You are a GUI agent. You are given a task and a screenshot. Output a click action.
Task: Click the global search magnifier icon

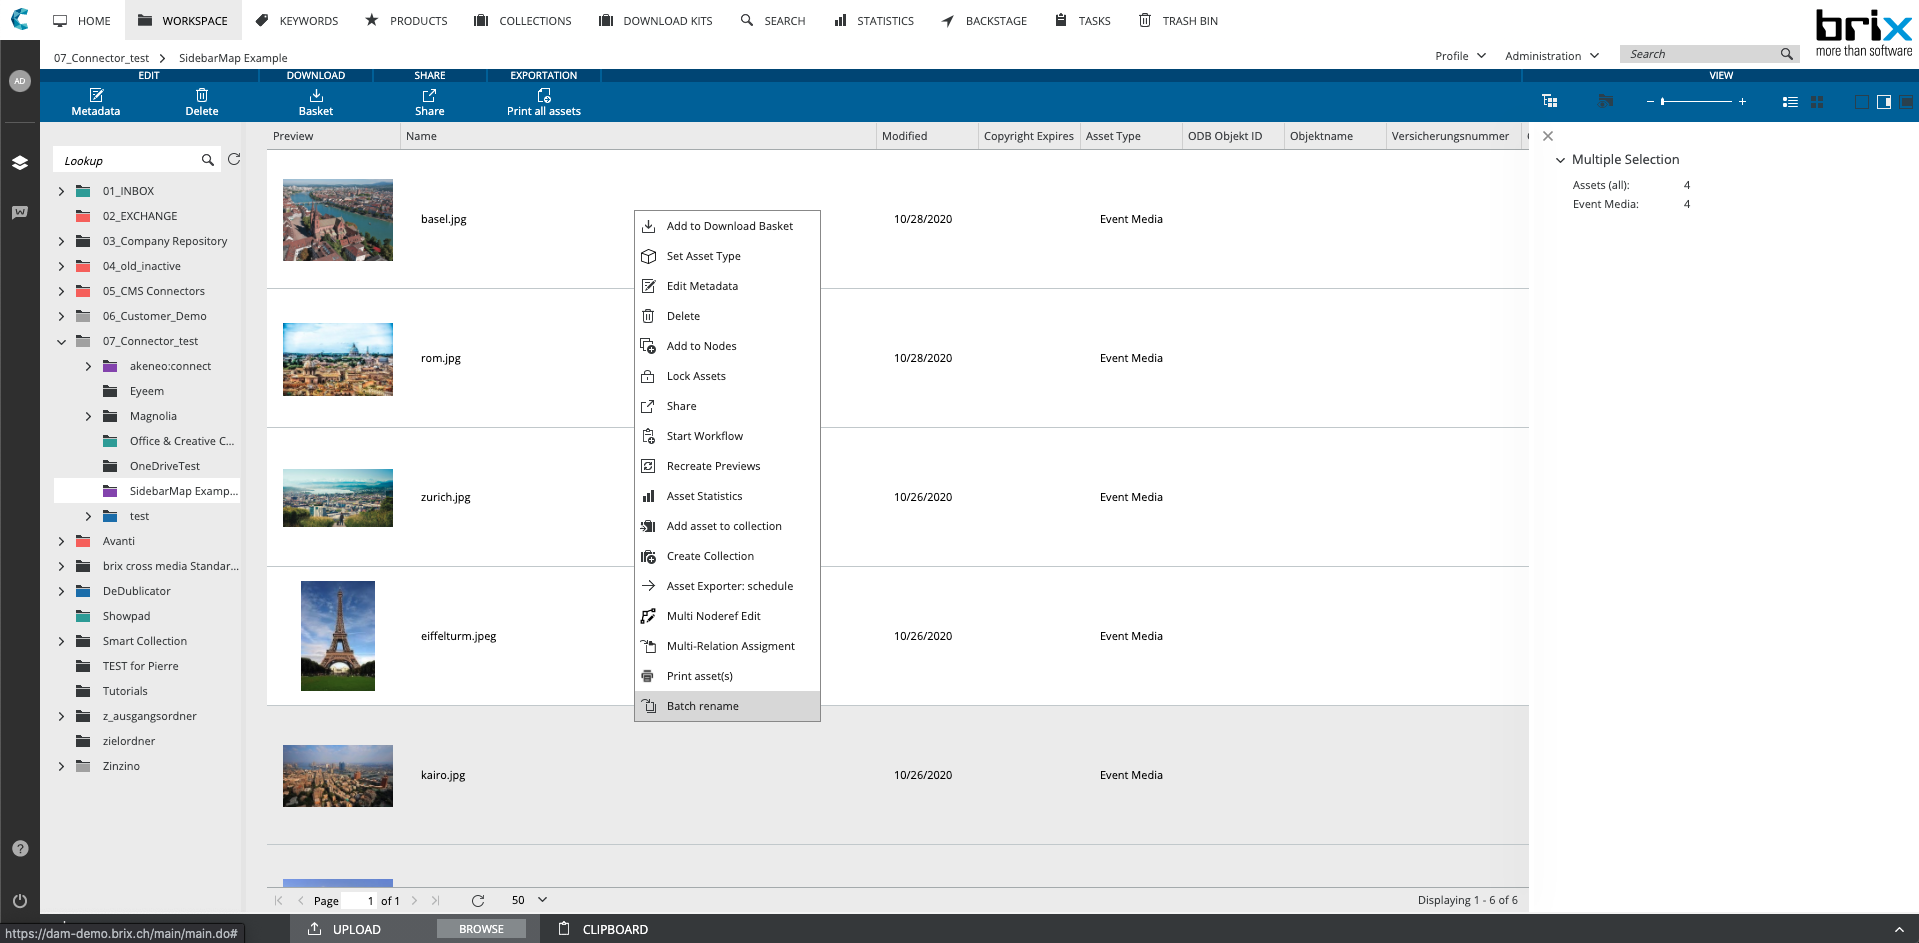click(1786, 54)
